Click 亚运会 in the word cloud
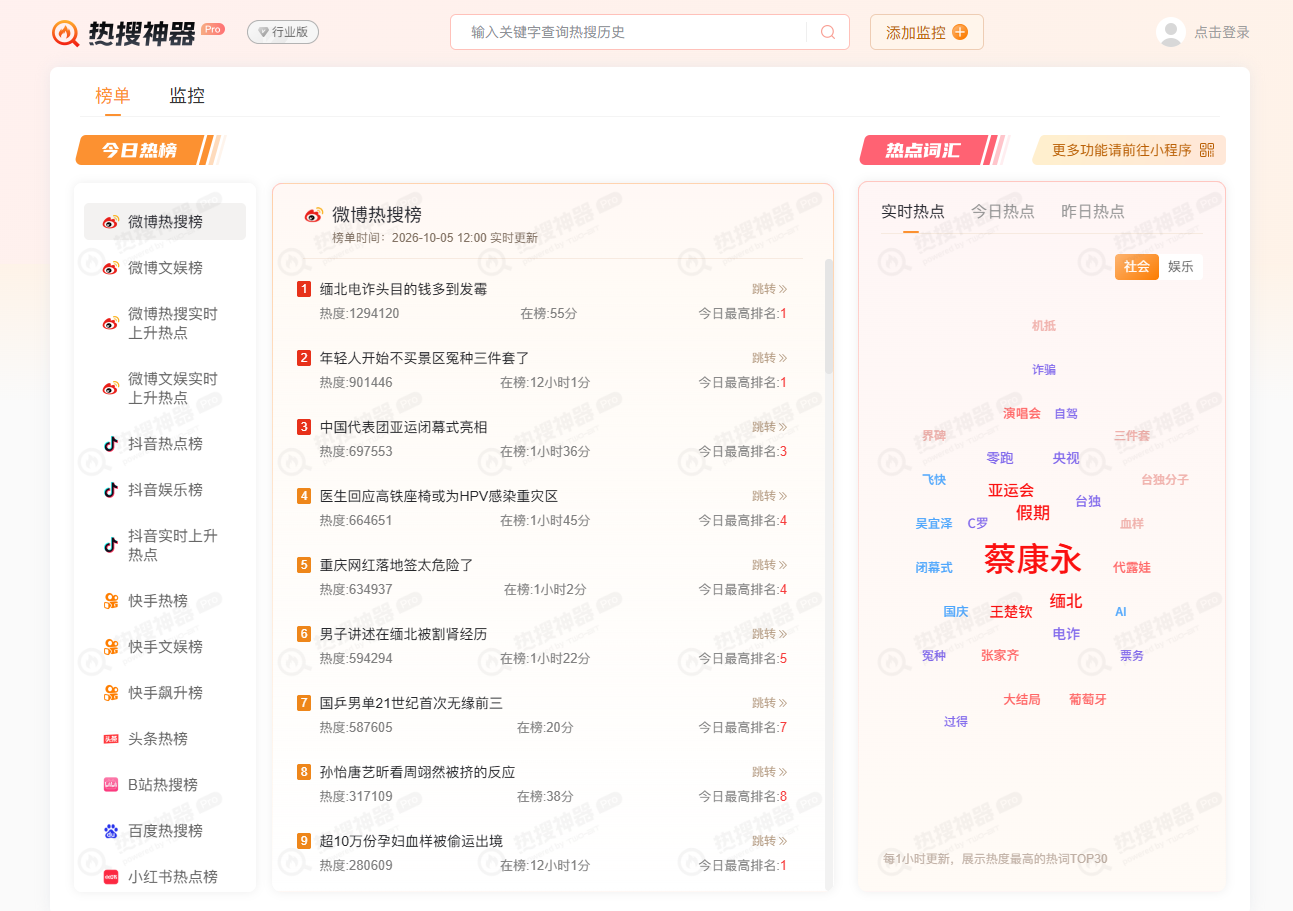The image size is (1293, 911). [x=1011, y=490]
